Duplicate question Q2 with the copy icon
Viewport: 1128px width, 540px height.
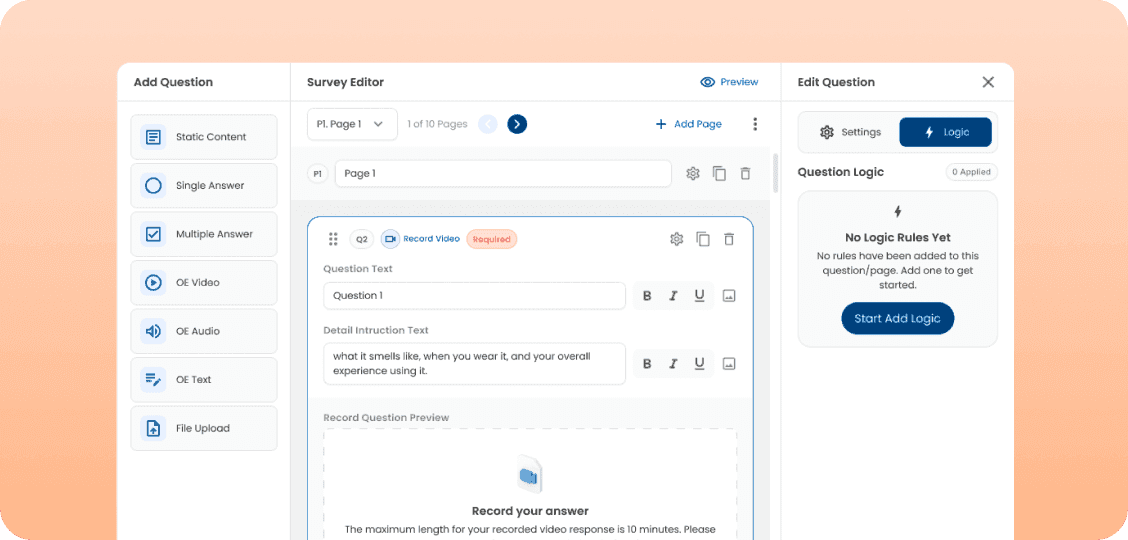point(703,239)
